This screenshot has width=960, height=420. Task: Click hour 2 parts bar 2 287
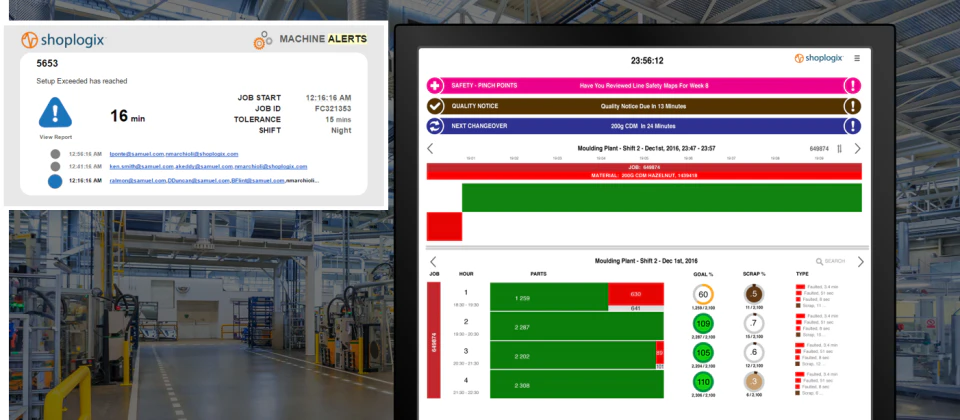[x=577, y=326]
